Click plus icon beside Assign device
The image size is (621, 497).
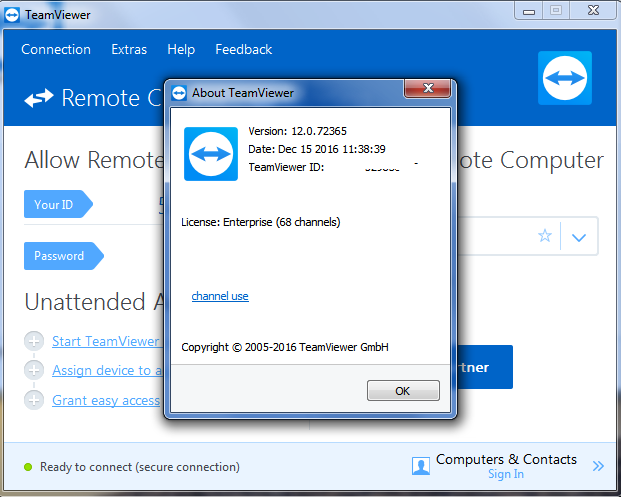(34, 370)
